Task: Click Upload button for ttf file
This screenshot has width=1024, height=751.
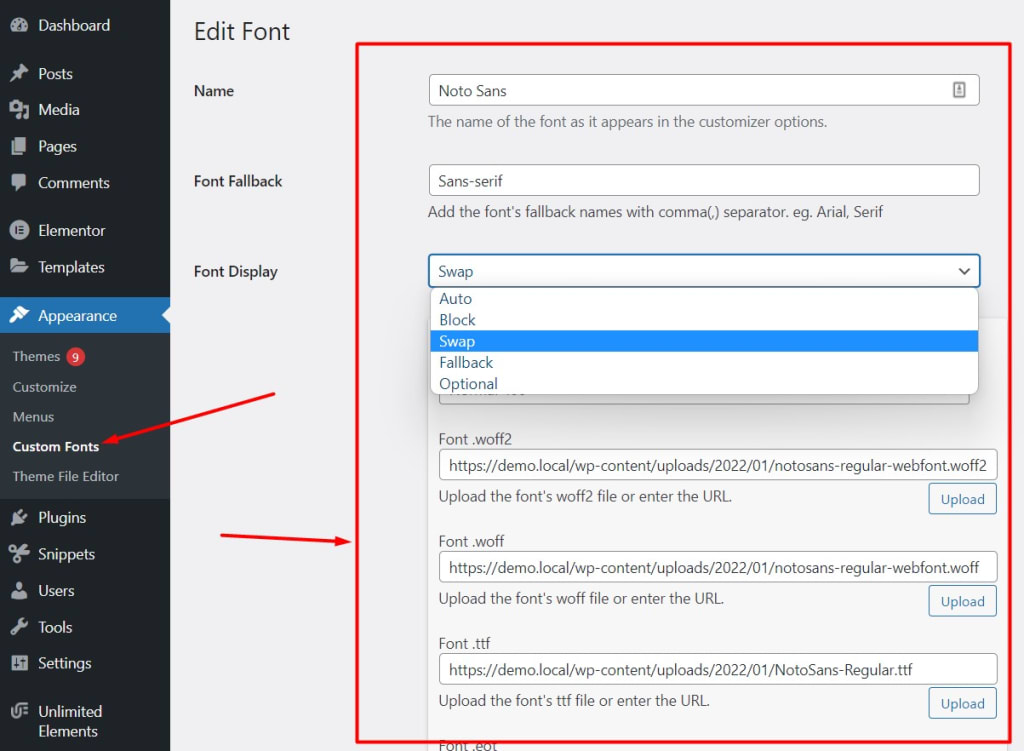Action: click(x=963, y=703)
